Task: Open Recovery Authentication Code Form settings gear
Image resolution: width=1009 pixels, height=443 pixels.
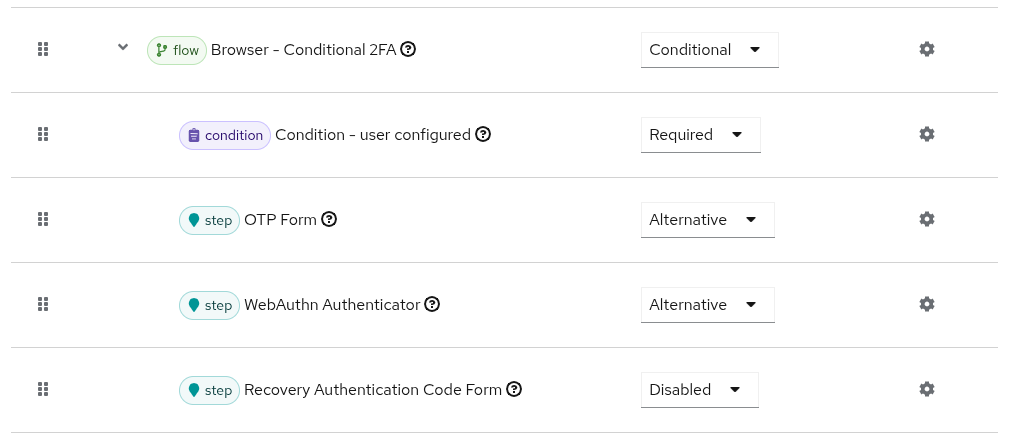Action: 927,389
